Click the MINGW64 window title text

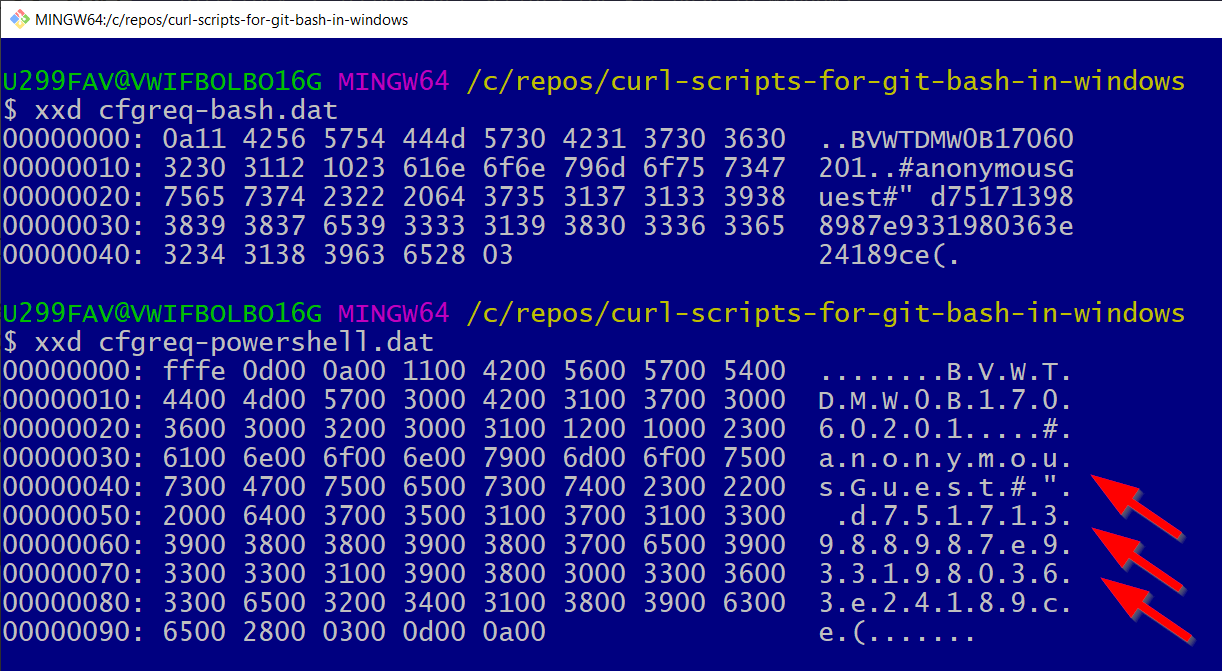click(x=222, y=19)
